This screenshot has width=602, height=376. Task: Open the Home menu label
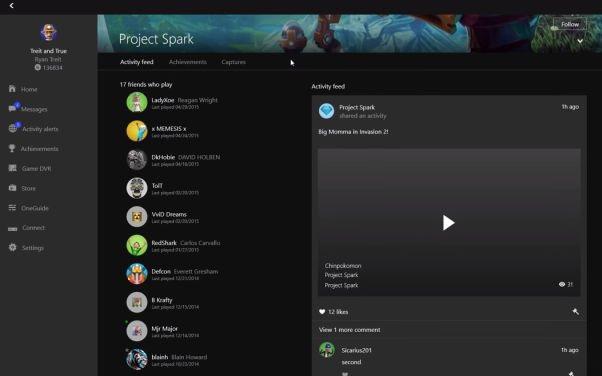[x=29, y=89]
